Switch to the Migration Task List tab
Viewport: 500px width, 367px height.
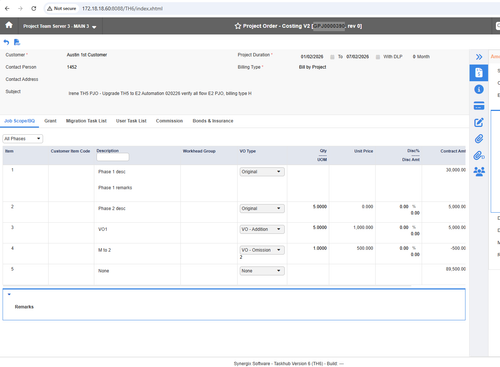pos(86,121)
